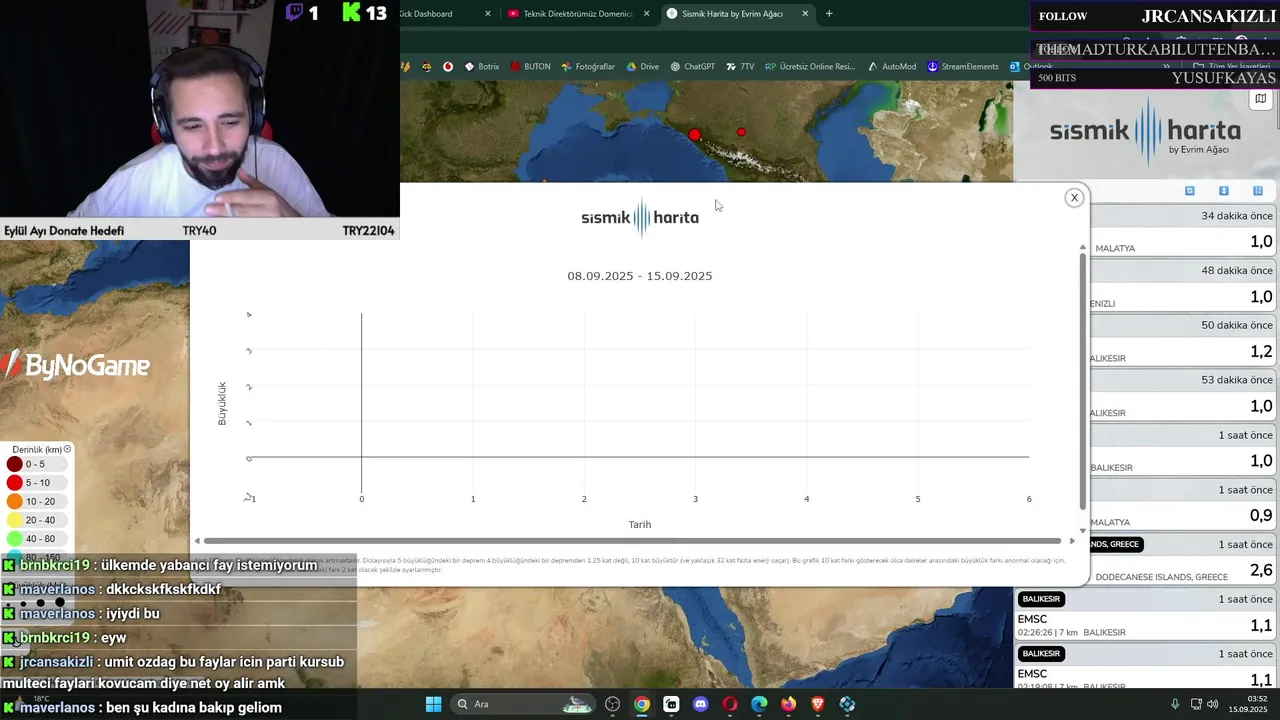Open Kick app from taskbar
This screenshot has width=1280, height=720.
671,704
